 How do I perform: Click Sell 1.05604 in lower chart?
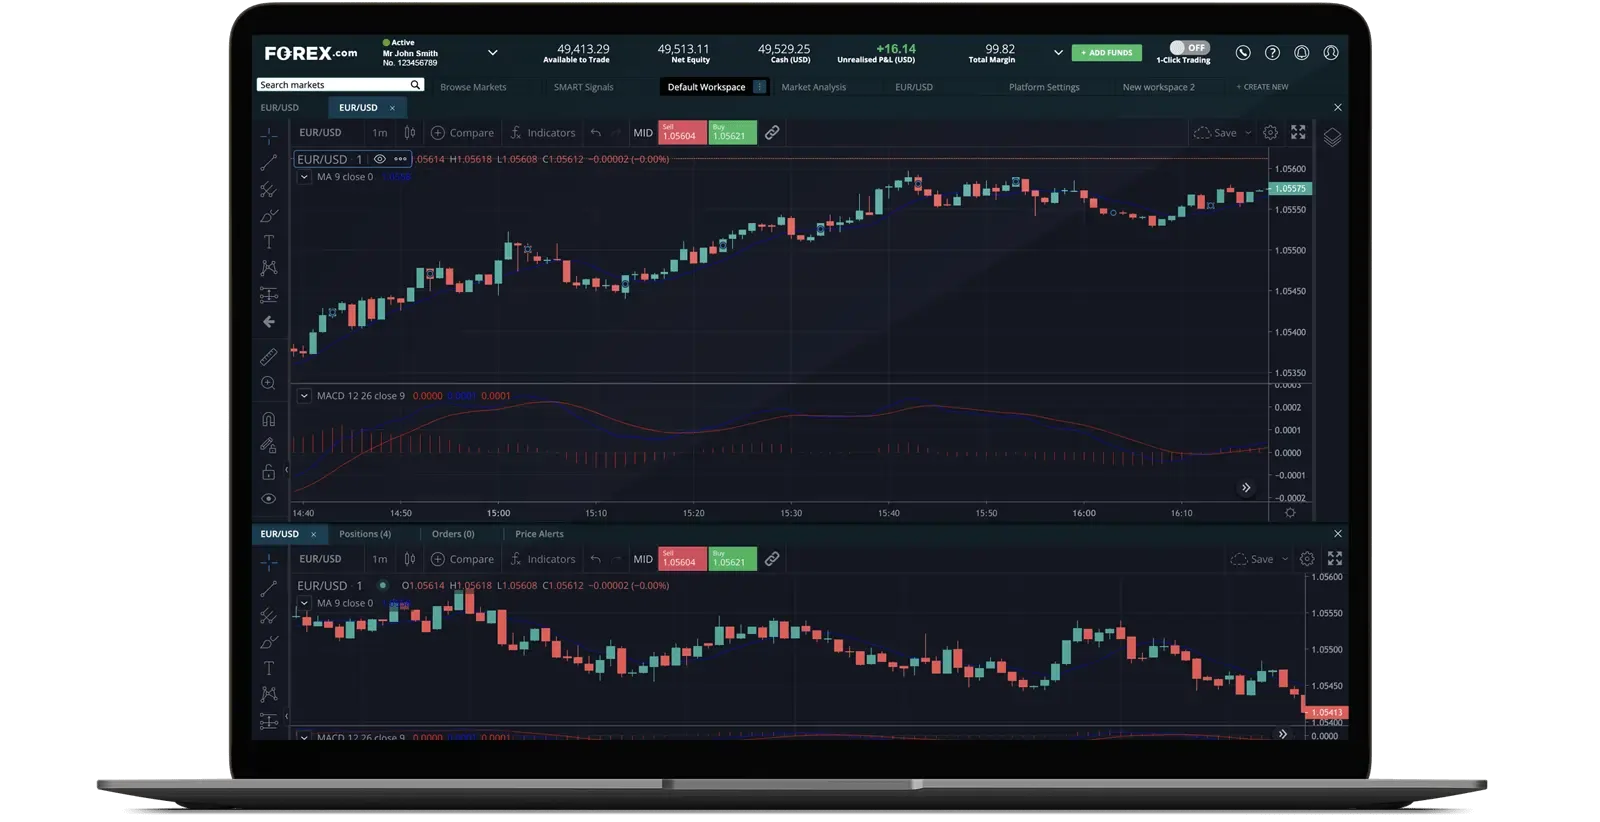pos(682,559)
